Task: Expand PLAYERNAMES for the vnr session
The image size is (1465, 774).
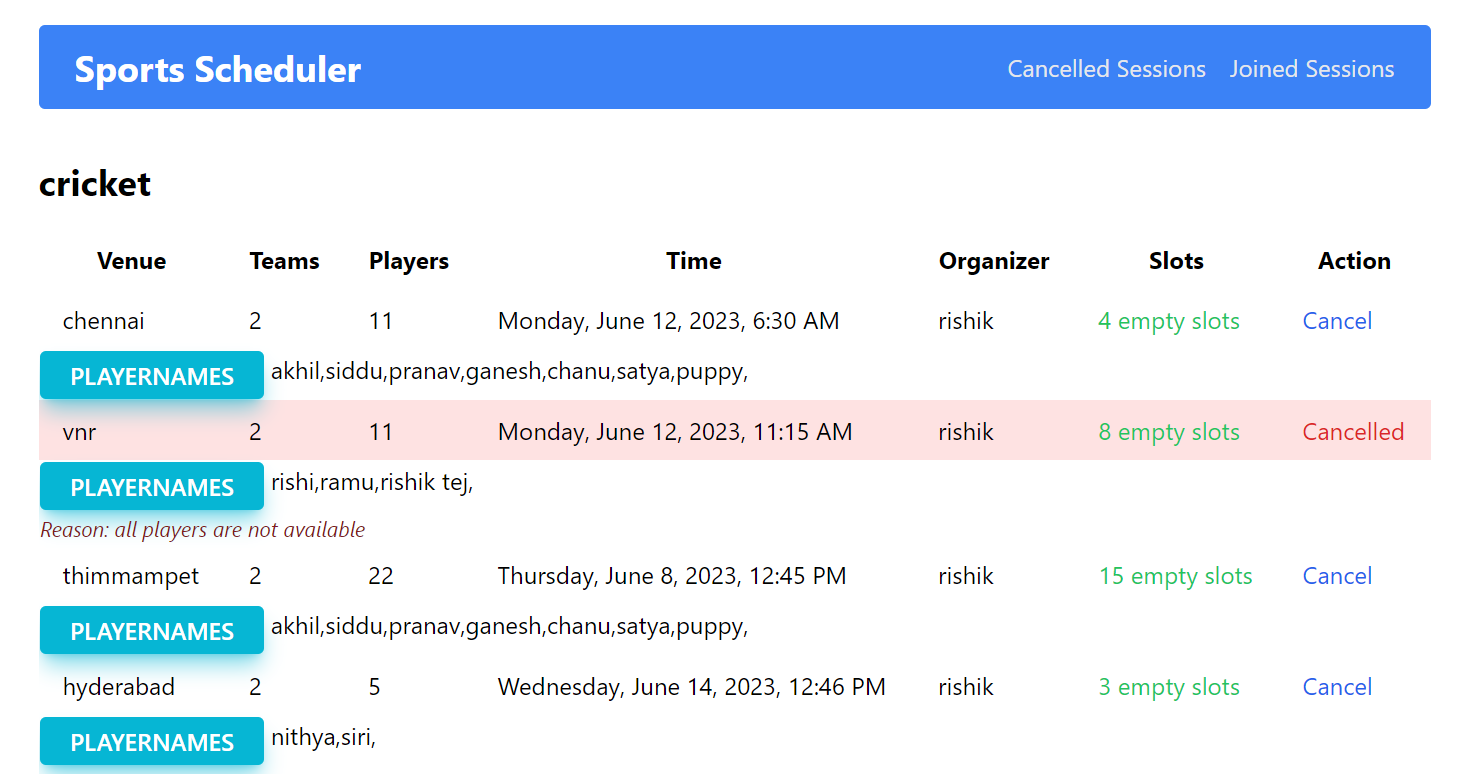Action: pyautogui.click(x=151, y=486)
